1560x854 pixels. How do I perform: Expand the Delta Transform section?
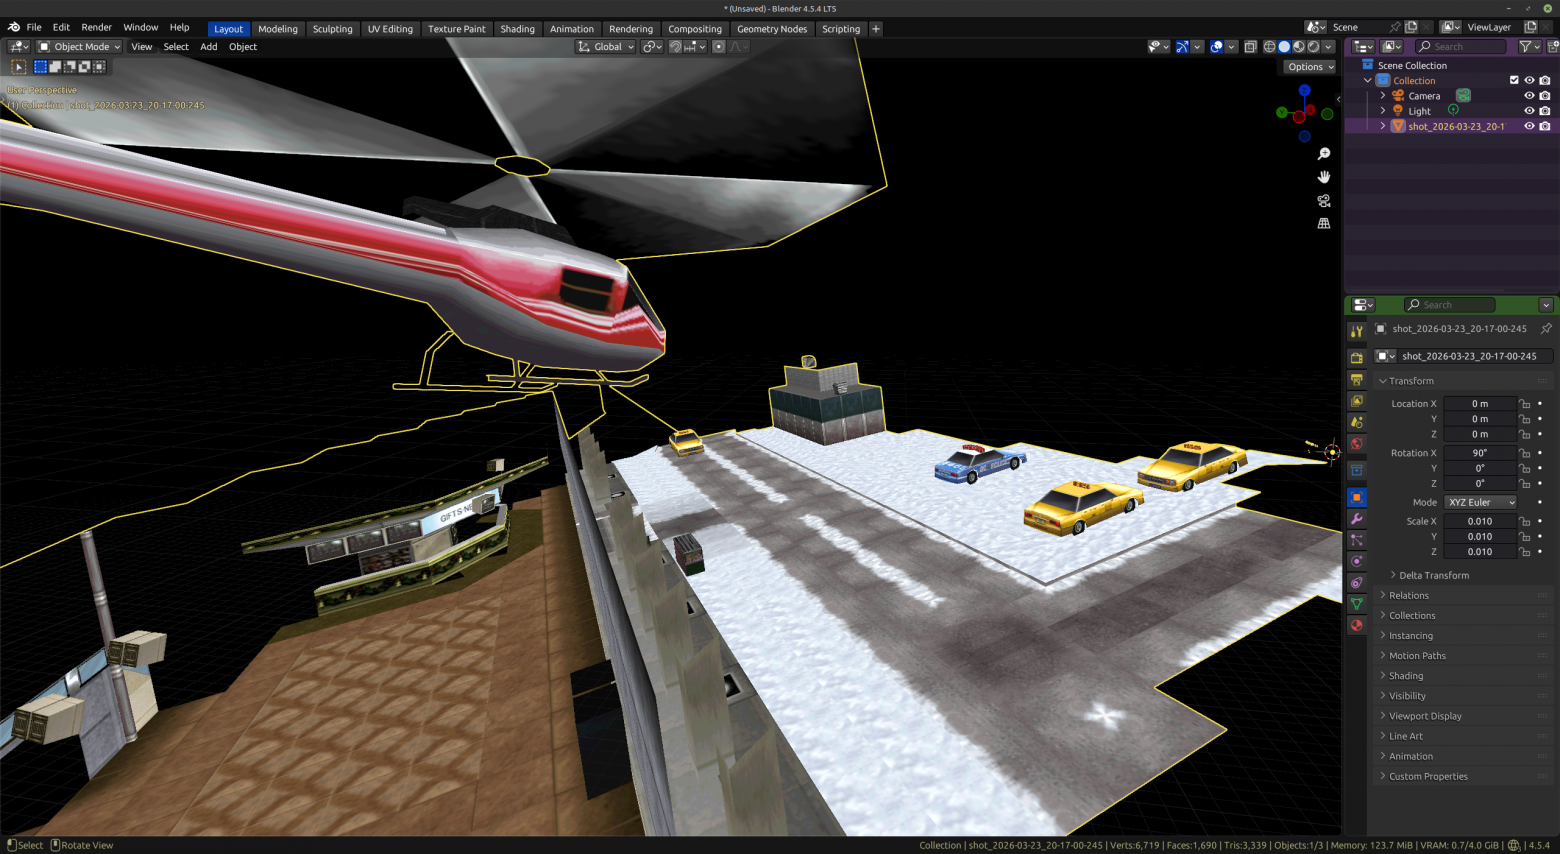tap(1433, 575)
